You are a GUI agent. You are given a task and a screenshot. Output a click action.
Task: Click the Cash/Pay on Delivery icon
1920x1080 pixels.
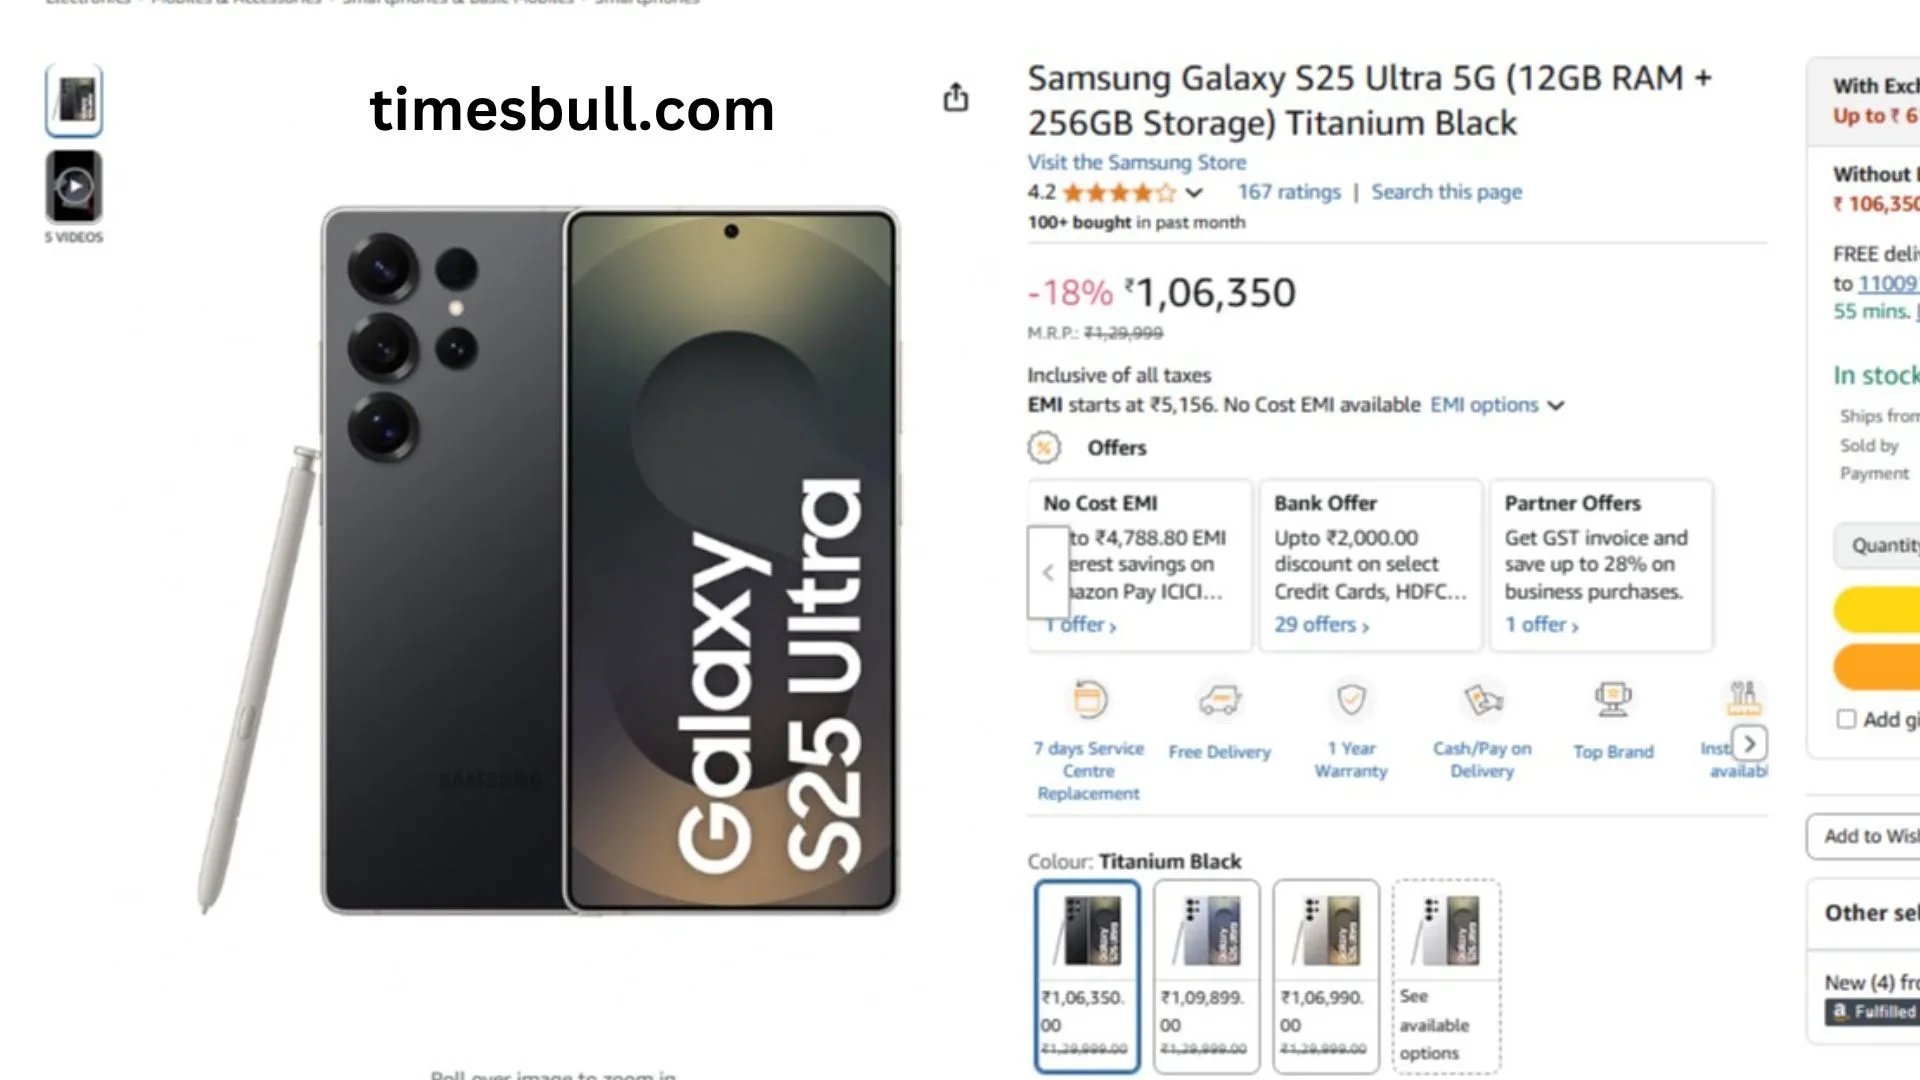click(1482, 699)
